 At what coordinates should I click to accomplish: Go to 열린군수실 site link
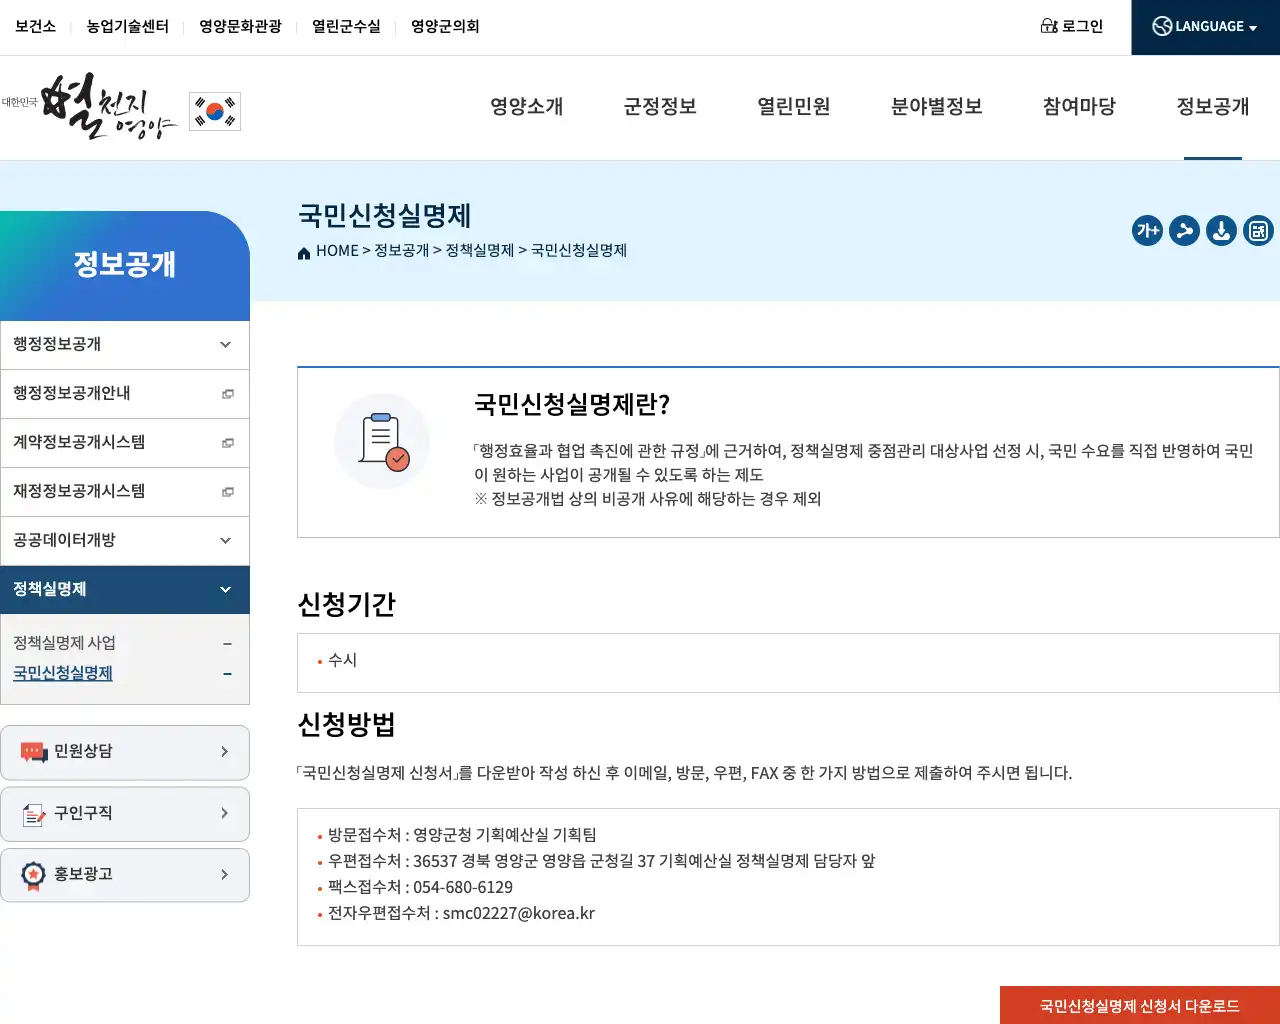tap(347, 26)
